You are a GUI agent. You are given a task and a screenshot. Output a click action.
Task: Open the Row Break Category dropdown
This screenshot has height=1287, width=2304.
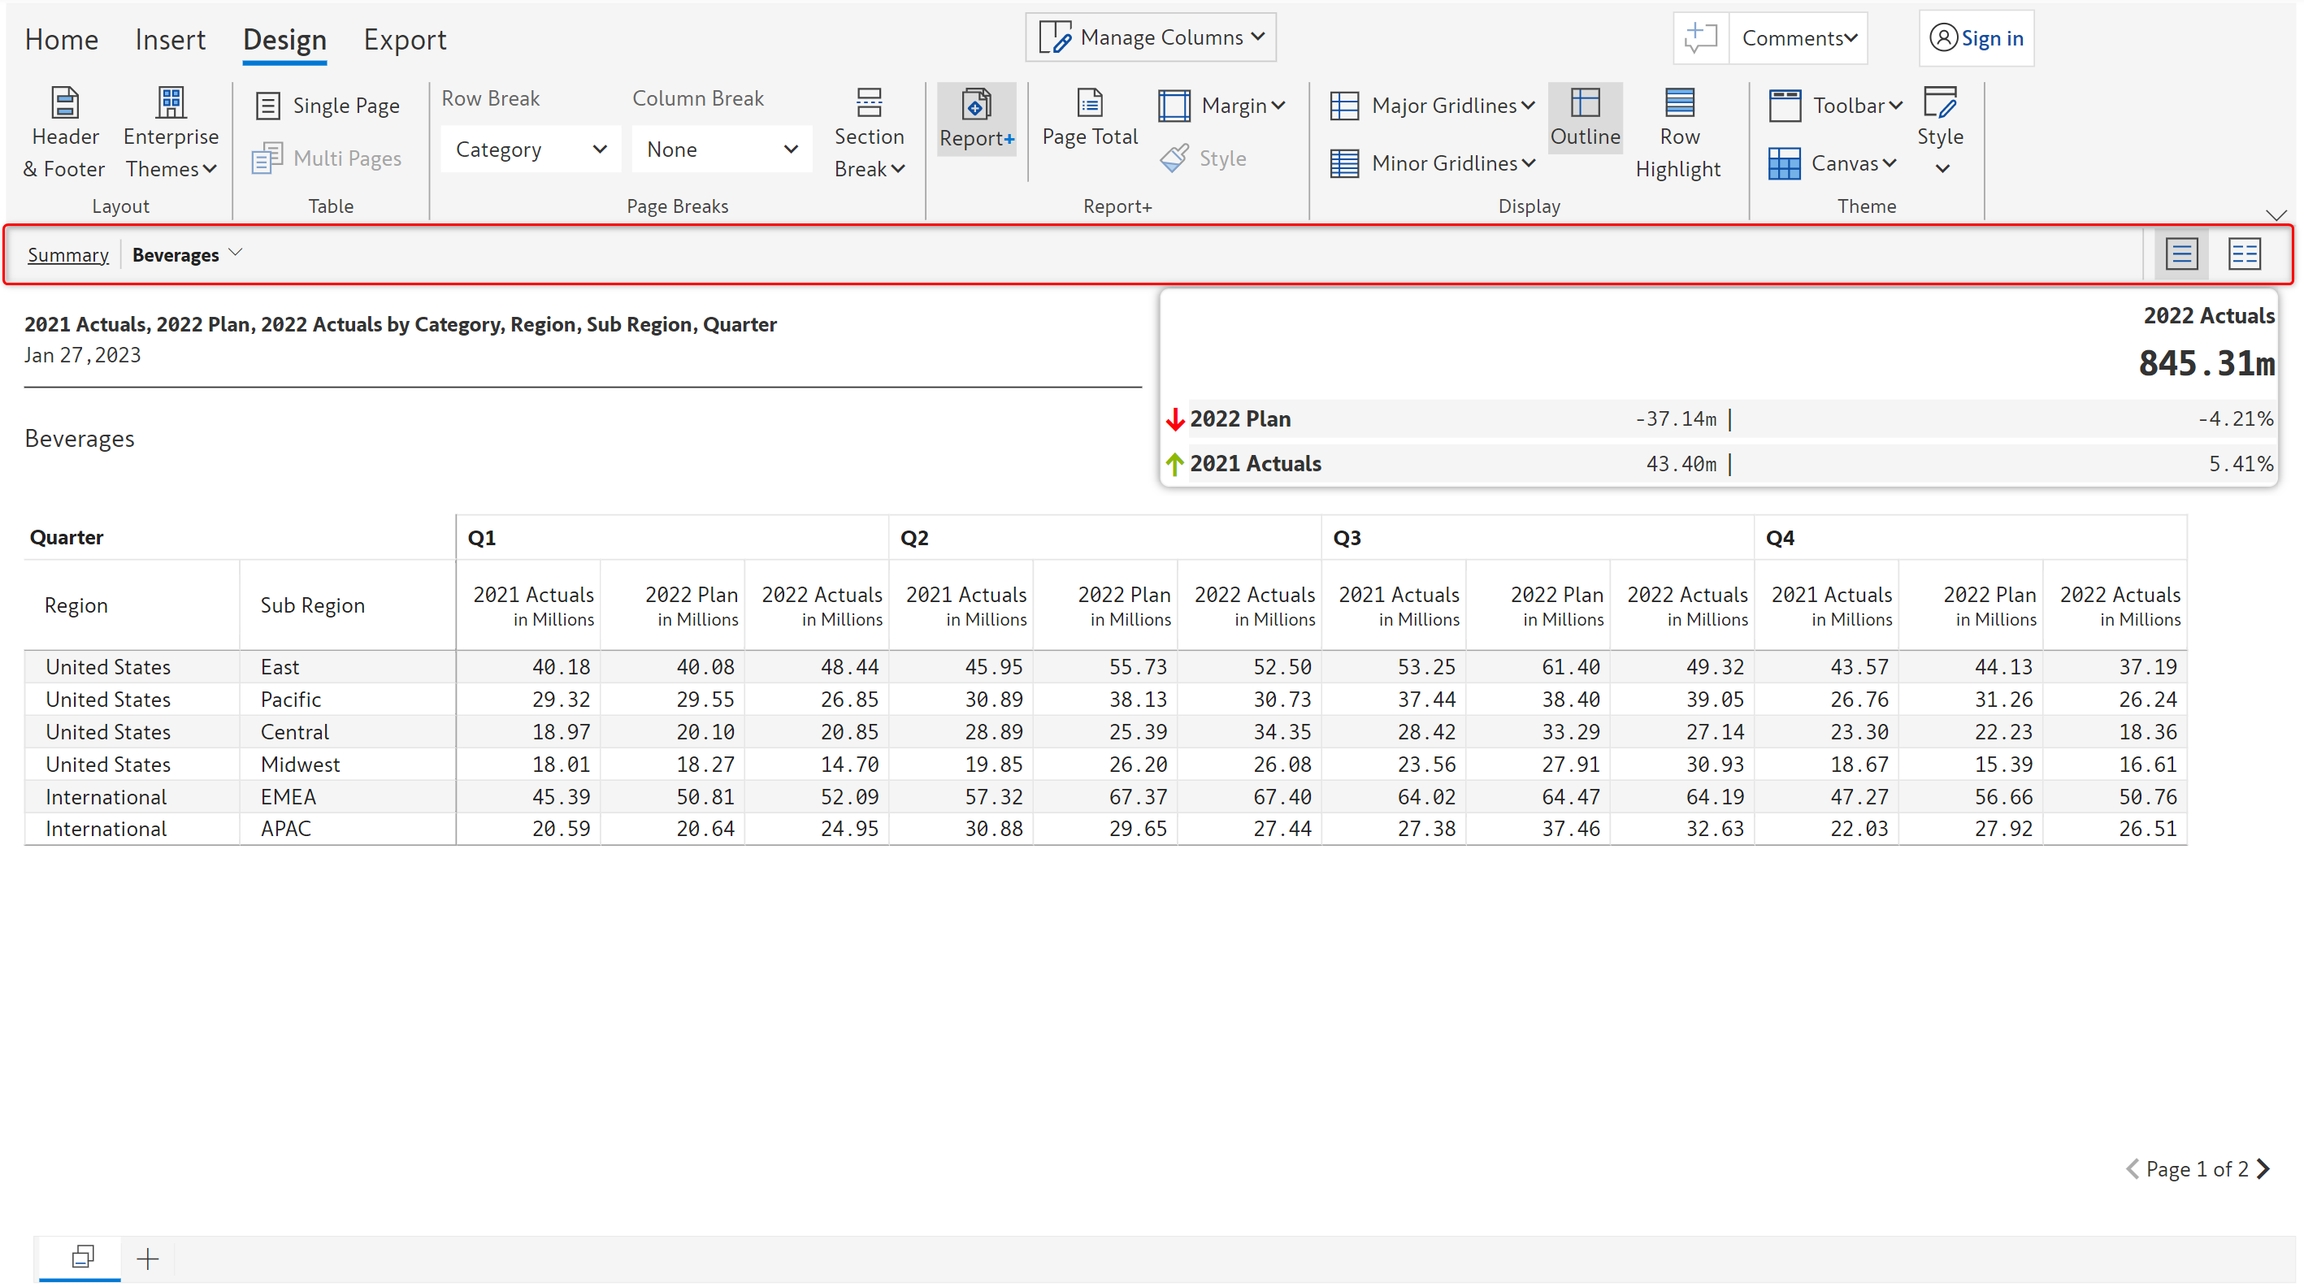click(x=530, y=149)
